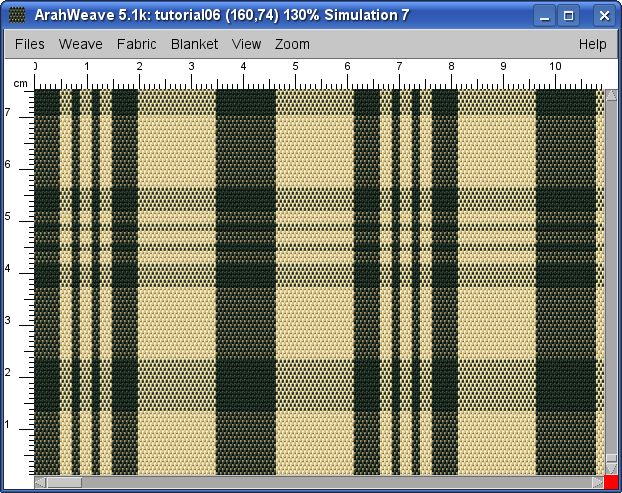This screenshot has width=622, height=493.
Task: Click the vertical scrollbar up arrow
Action: [x=611, y=96]
